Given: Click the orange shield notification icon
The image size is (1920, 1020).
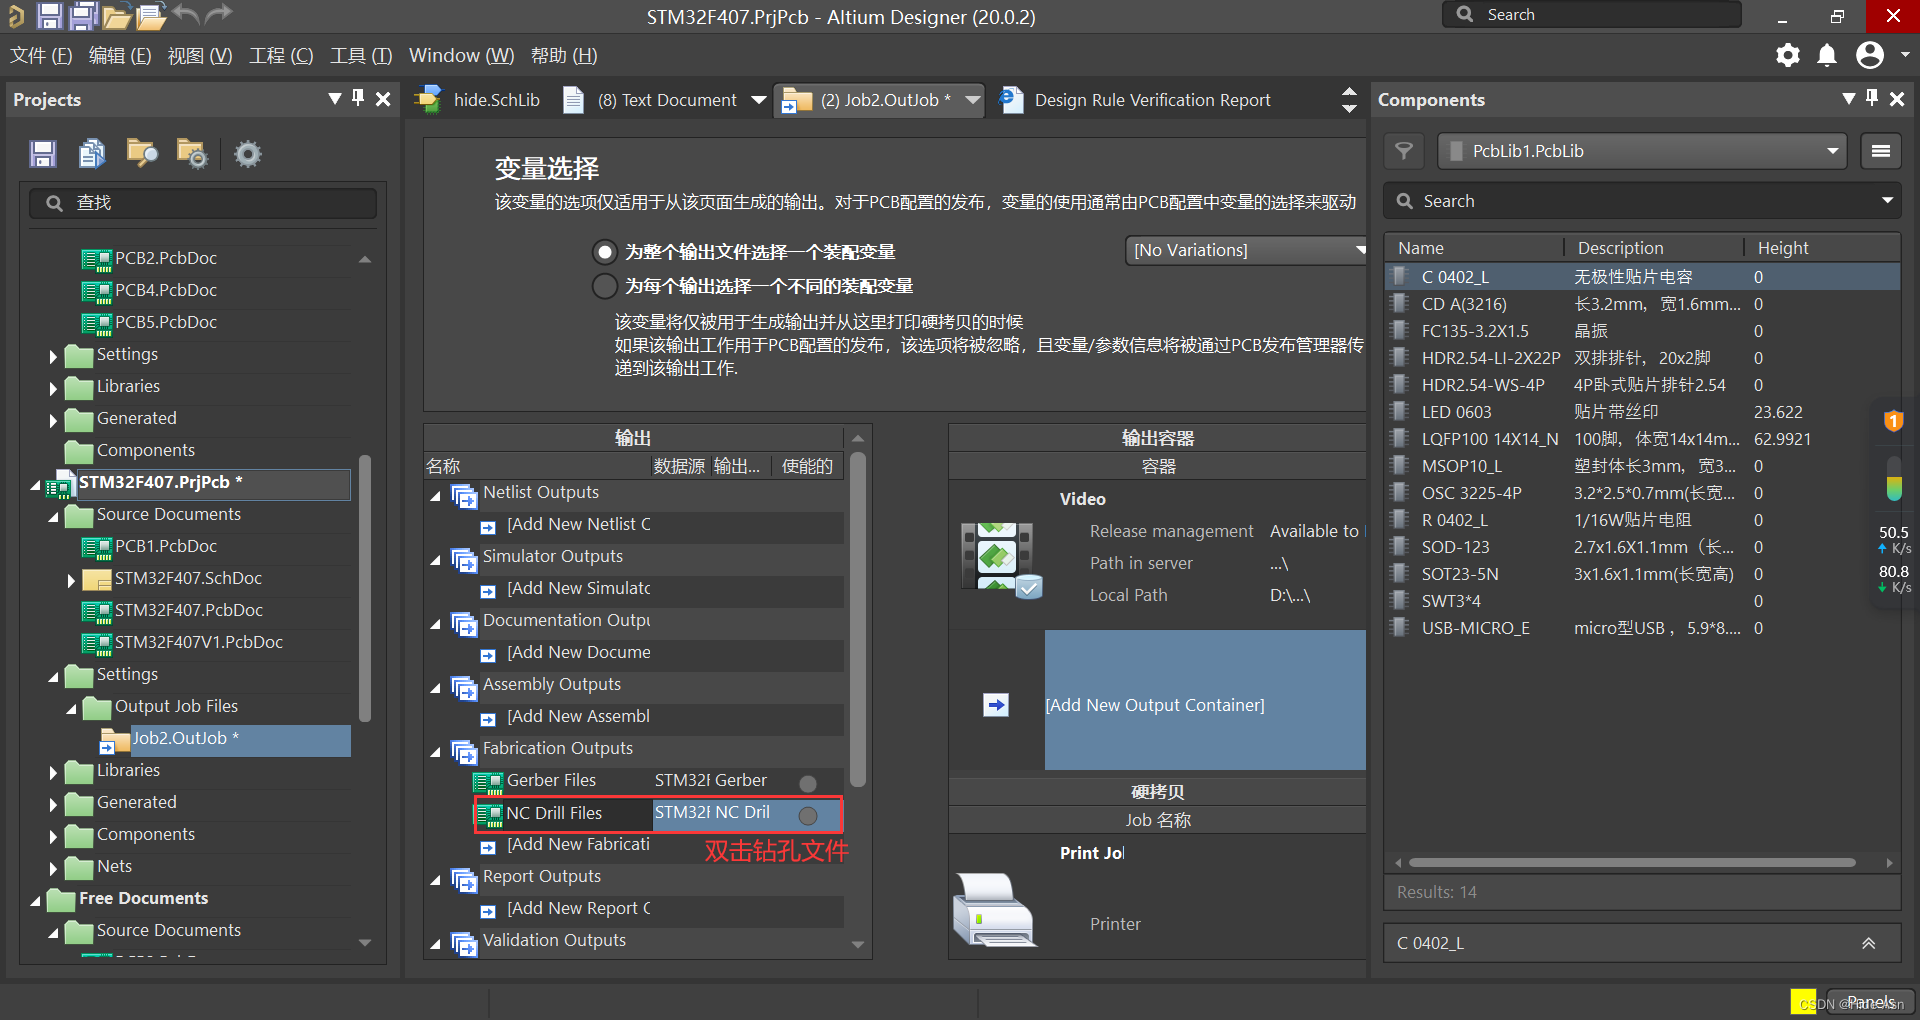Looking at the screenshot, I should point(1893,421).
